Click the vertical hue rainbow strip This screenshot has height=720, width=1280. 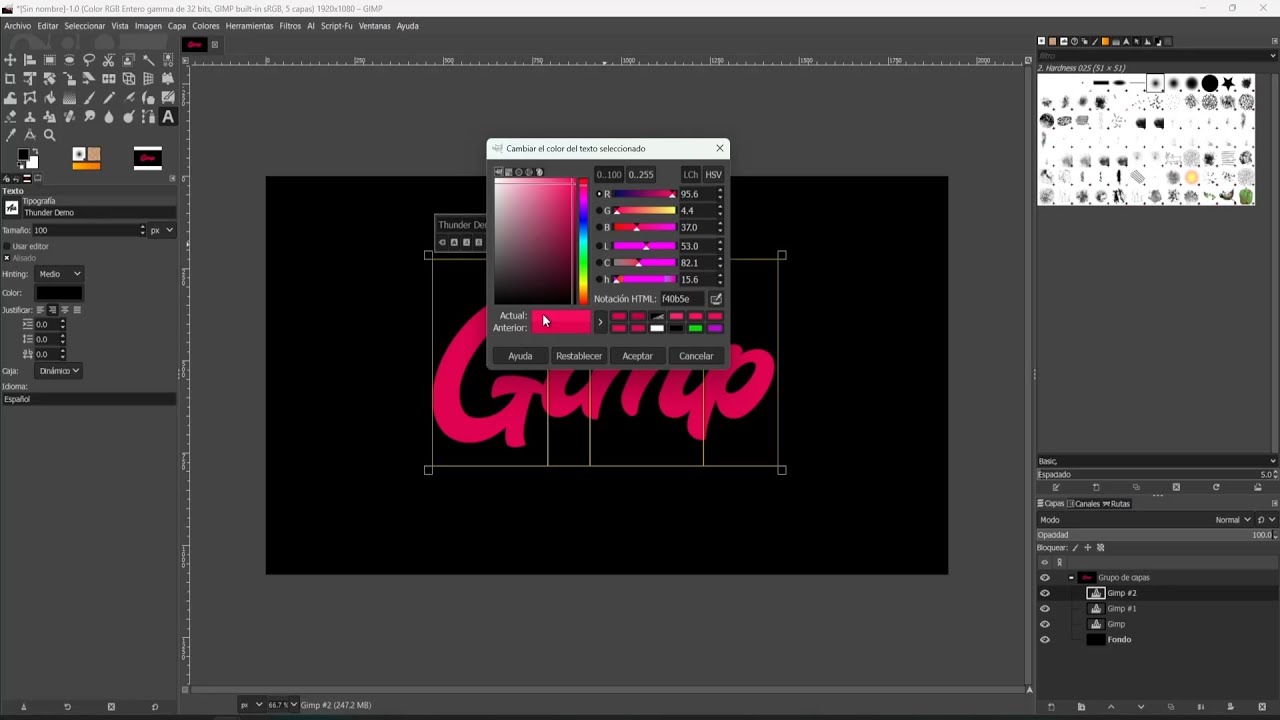(x=584, y=242)
